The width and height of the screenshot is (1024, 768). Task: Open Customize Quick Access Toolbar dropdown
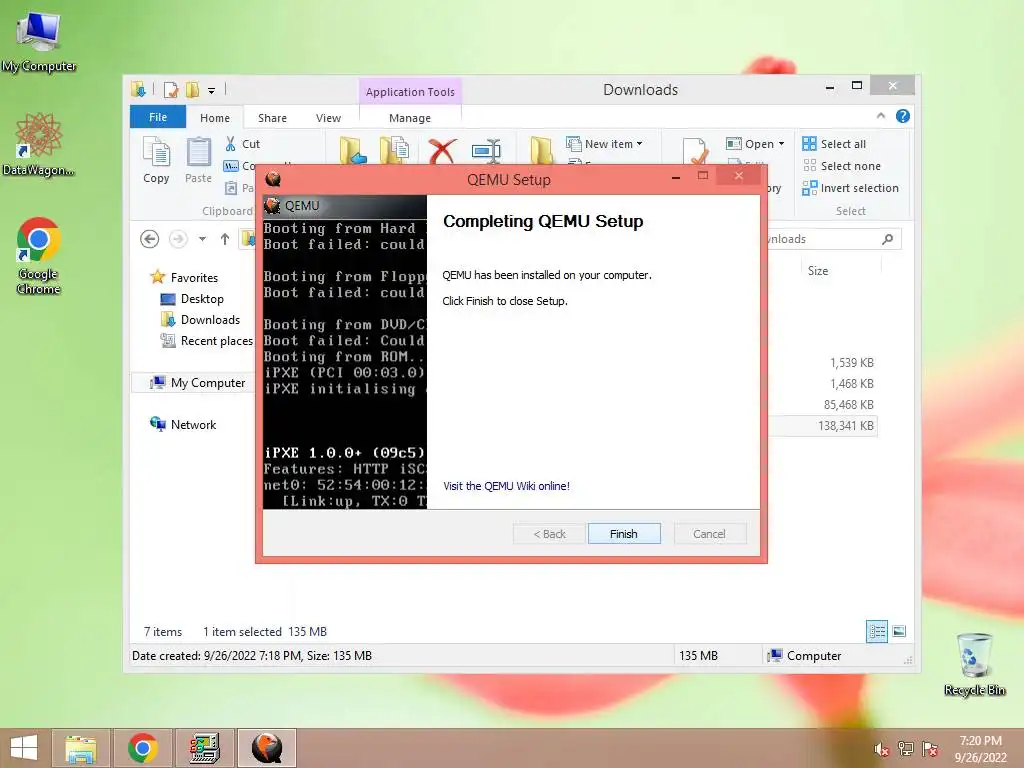coord(211,90)
